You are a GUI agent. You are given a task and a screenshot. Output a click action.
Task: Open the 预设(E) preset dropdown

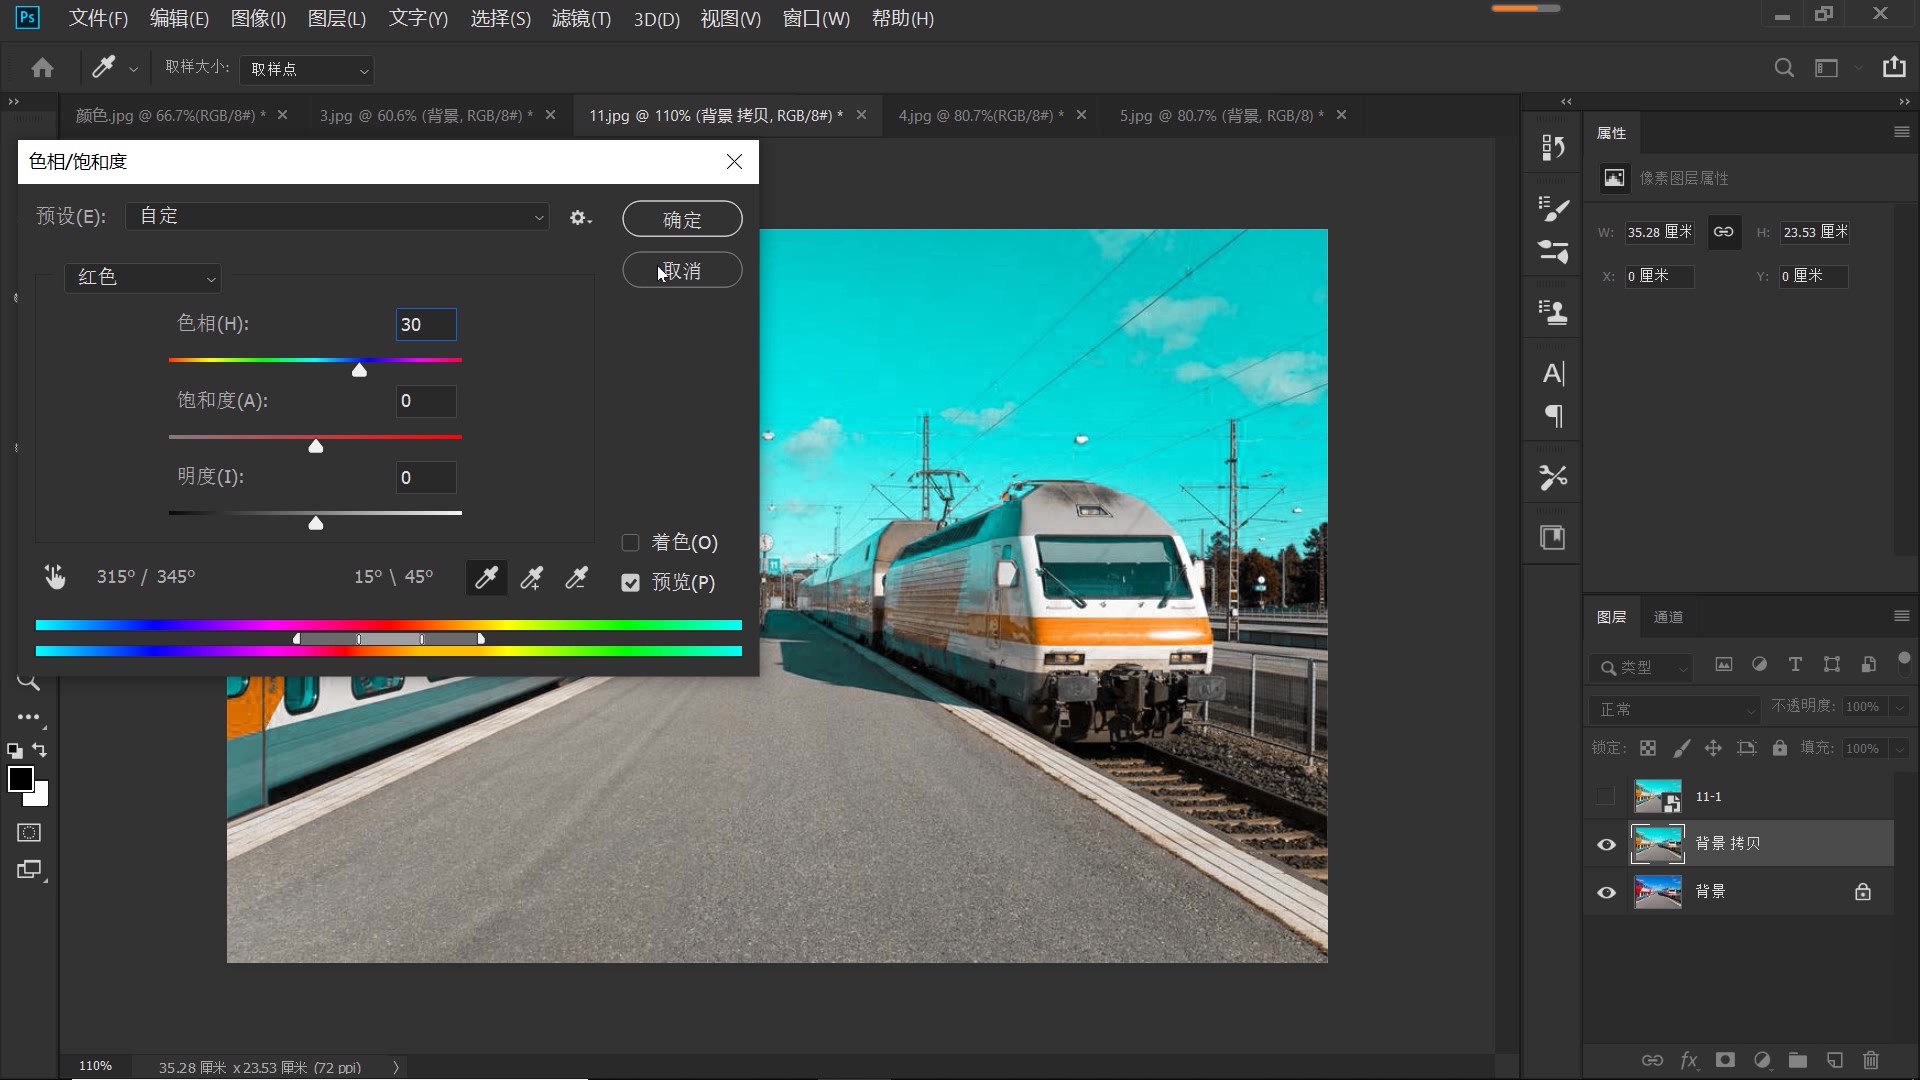click(x=337, y=216)
